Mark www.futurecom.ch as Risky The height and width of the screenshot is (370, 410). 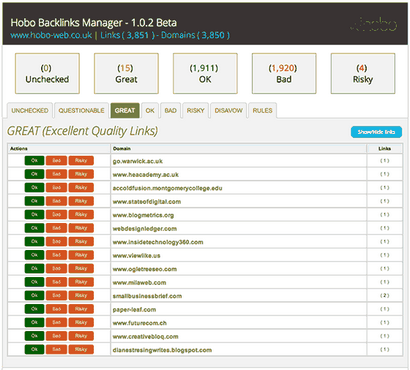coord(81,322)
